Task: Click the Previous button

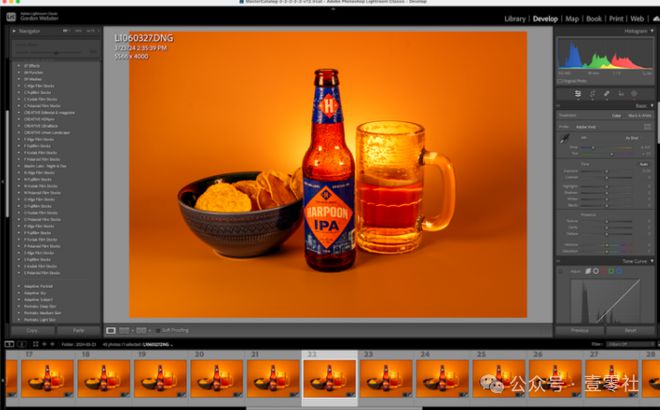Action: tap(580, 330)
